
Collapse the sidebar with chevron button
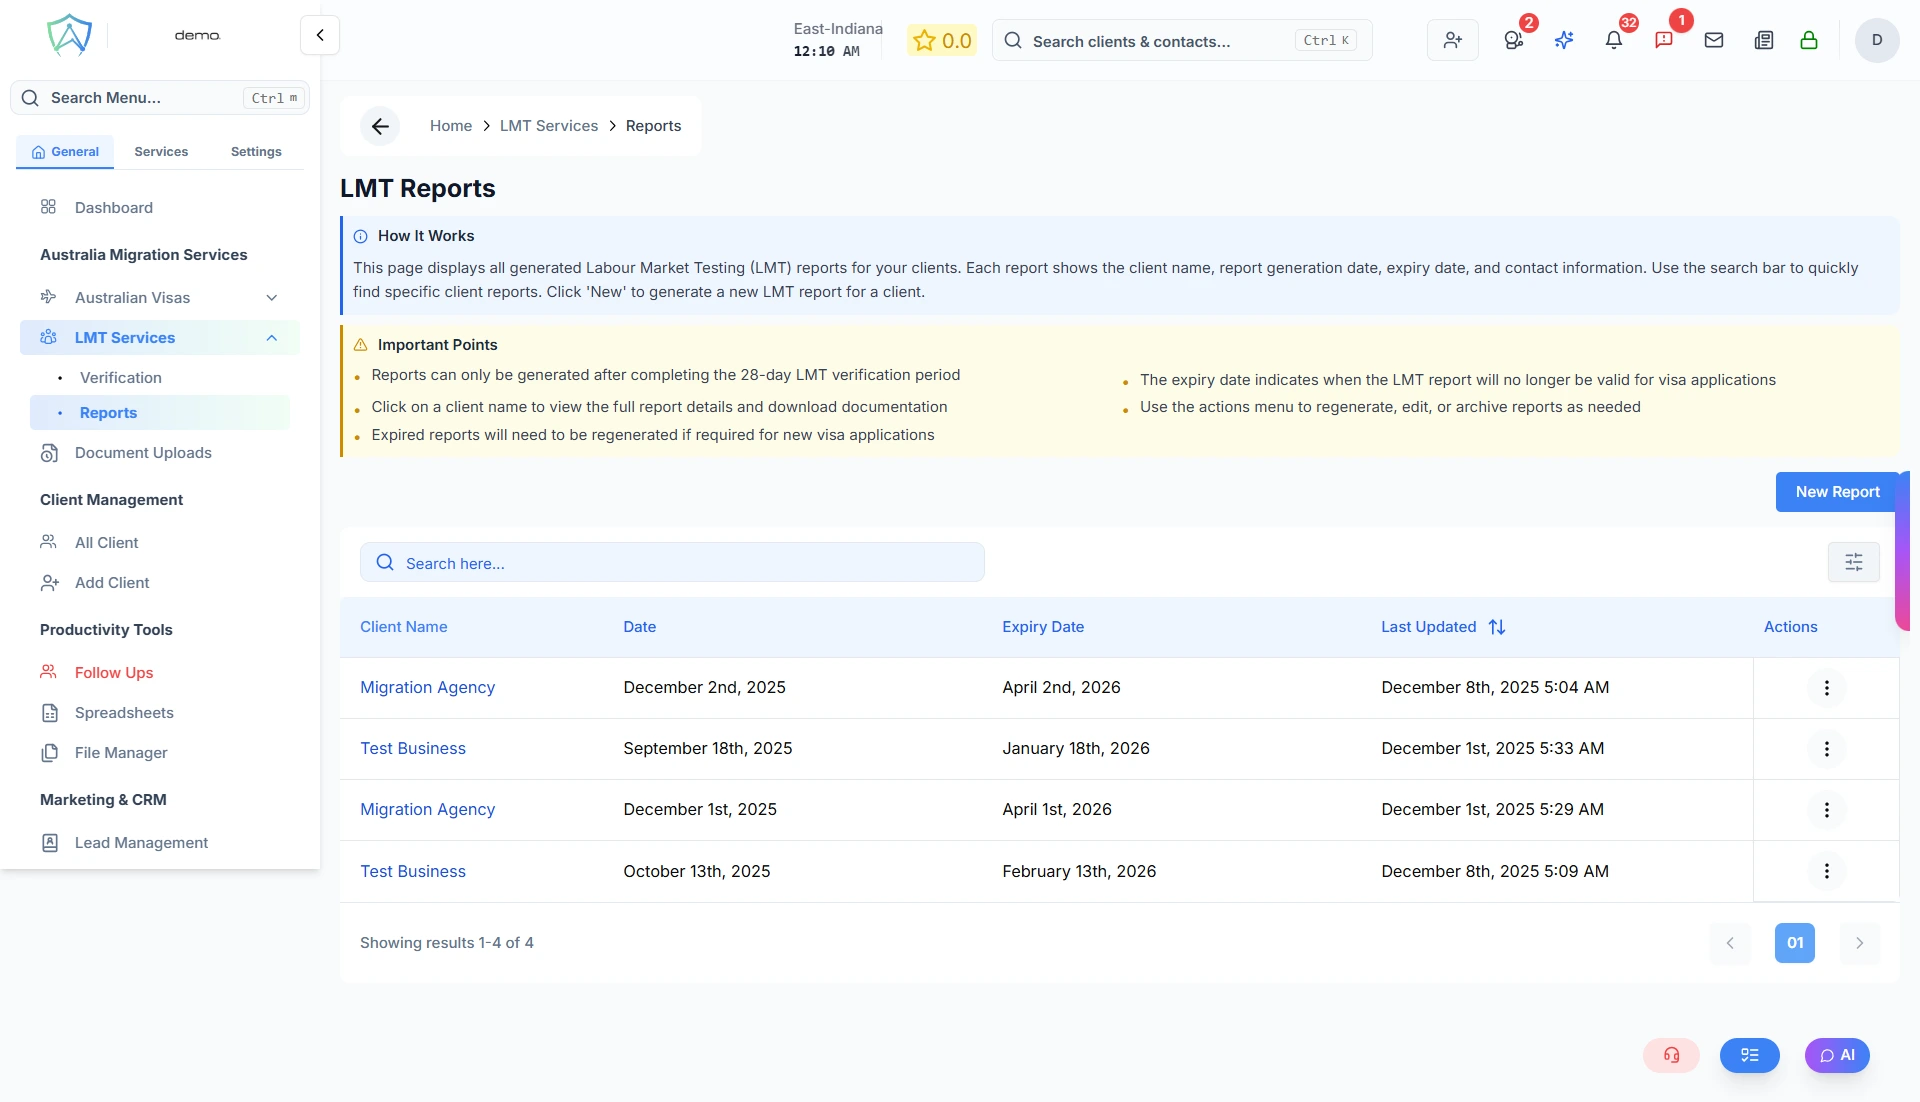(x=320, y=35)
